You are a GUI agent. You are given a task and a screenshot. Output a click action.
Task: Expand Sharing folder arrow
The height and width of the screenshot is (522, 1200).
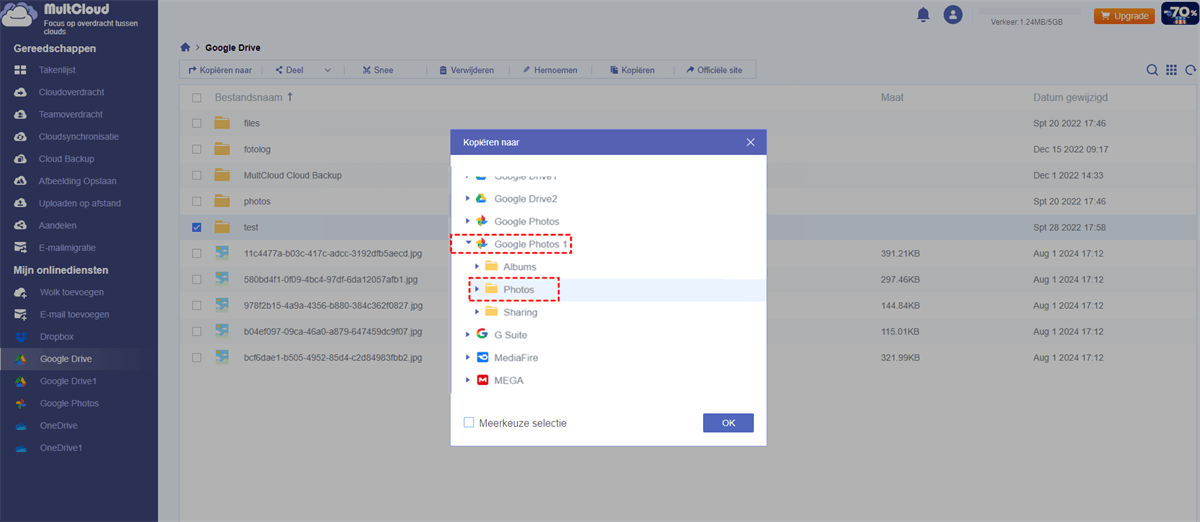(x=477, y=312)
